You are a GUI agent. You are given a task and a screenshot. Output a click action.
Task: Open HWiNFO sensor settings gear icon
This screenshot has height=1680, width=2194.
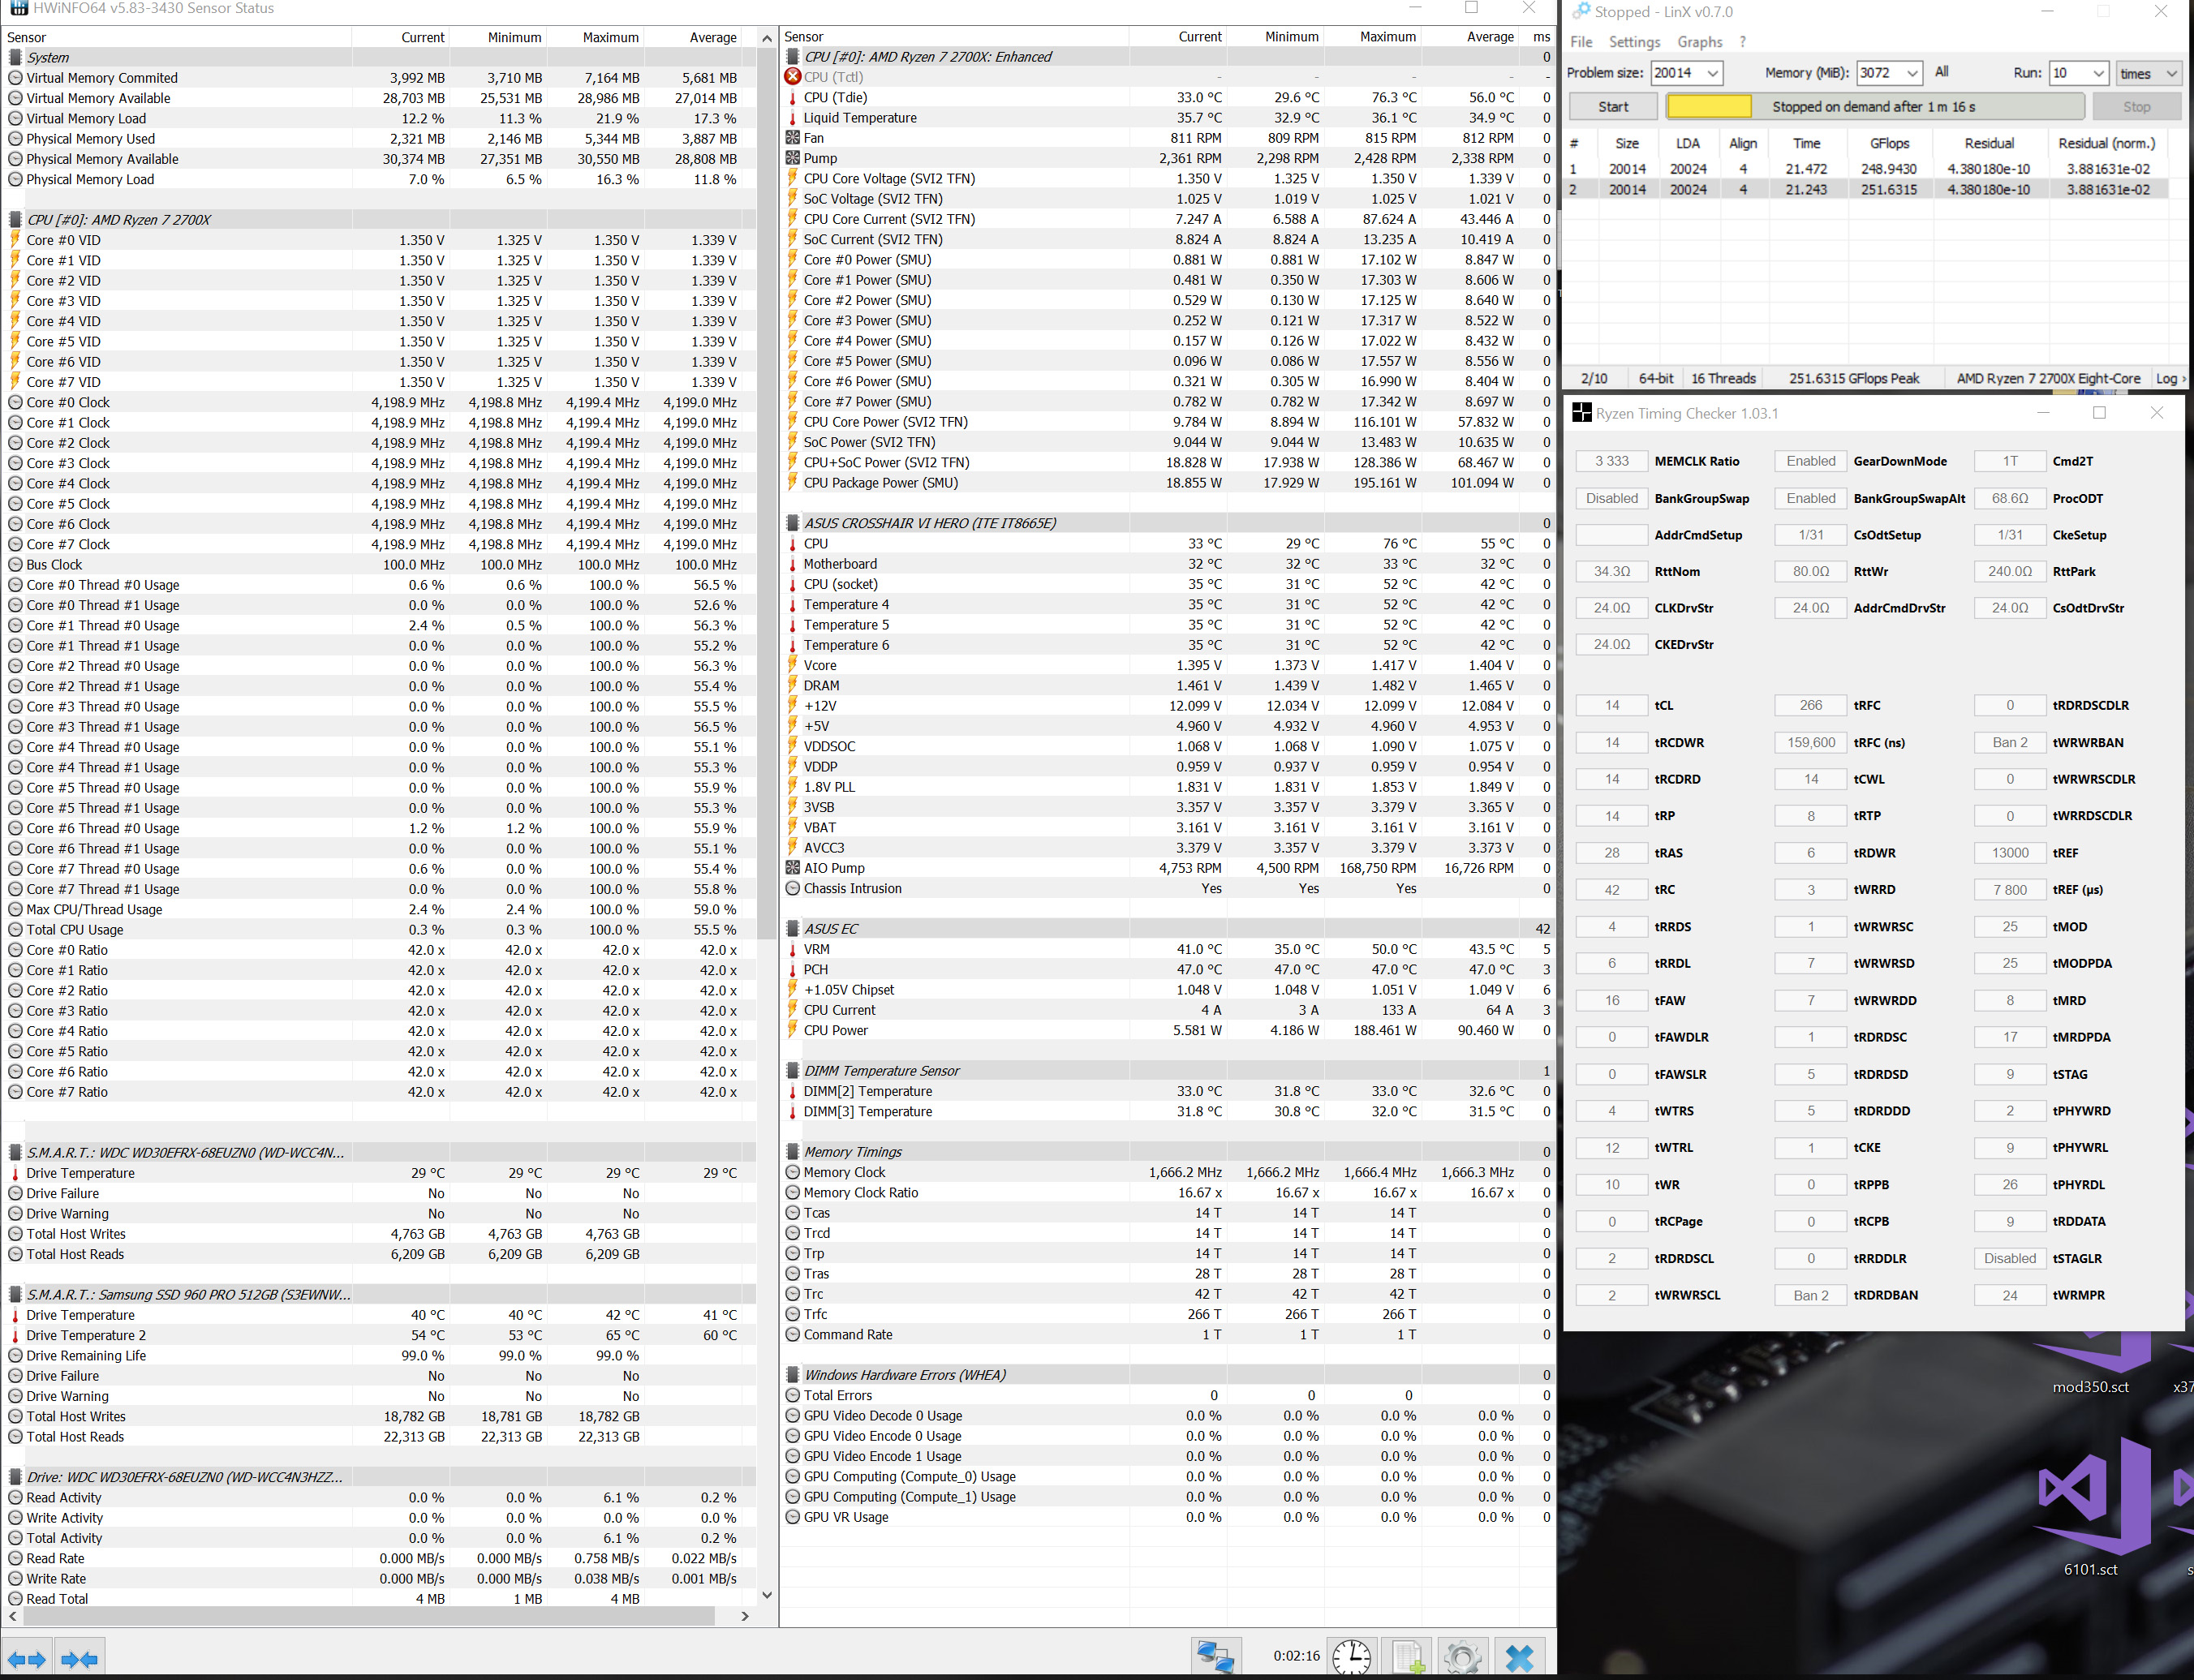[x=1462, y=1656]
